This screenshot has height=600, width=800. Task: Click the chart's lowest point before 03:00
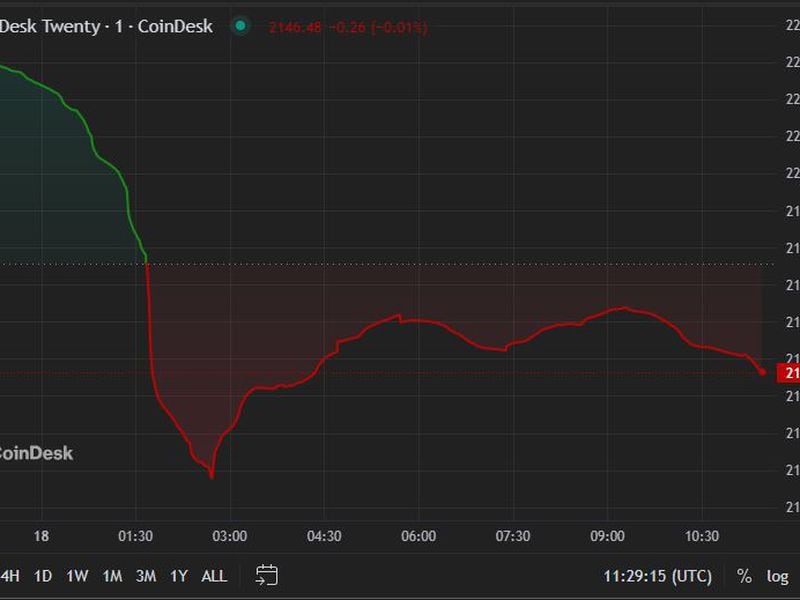click(x=212, y=476)
